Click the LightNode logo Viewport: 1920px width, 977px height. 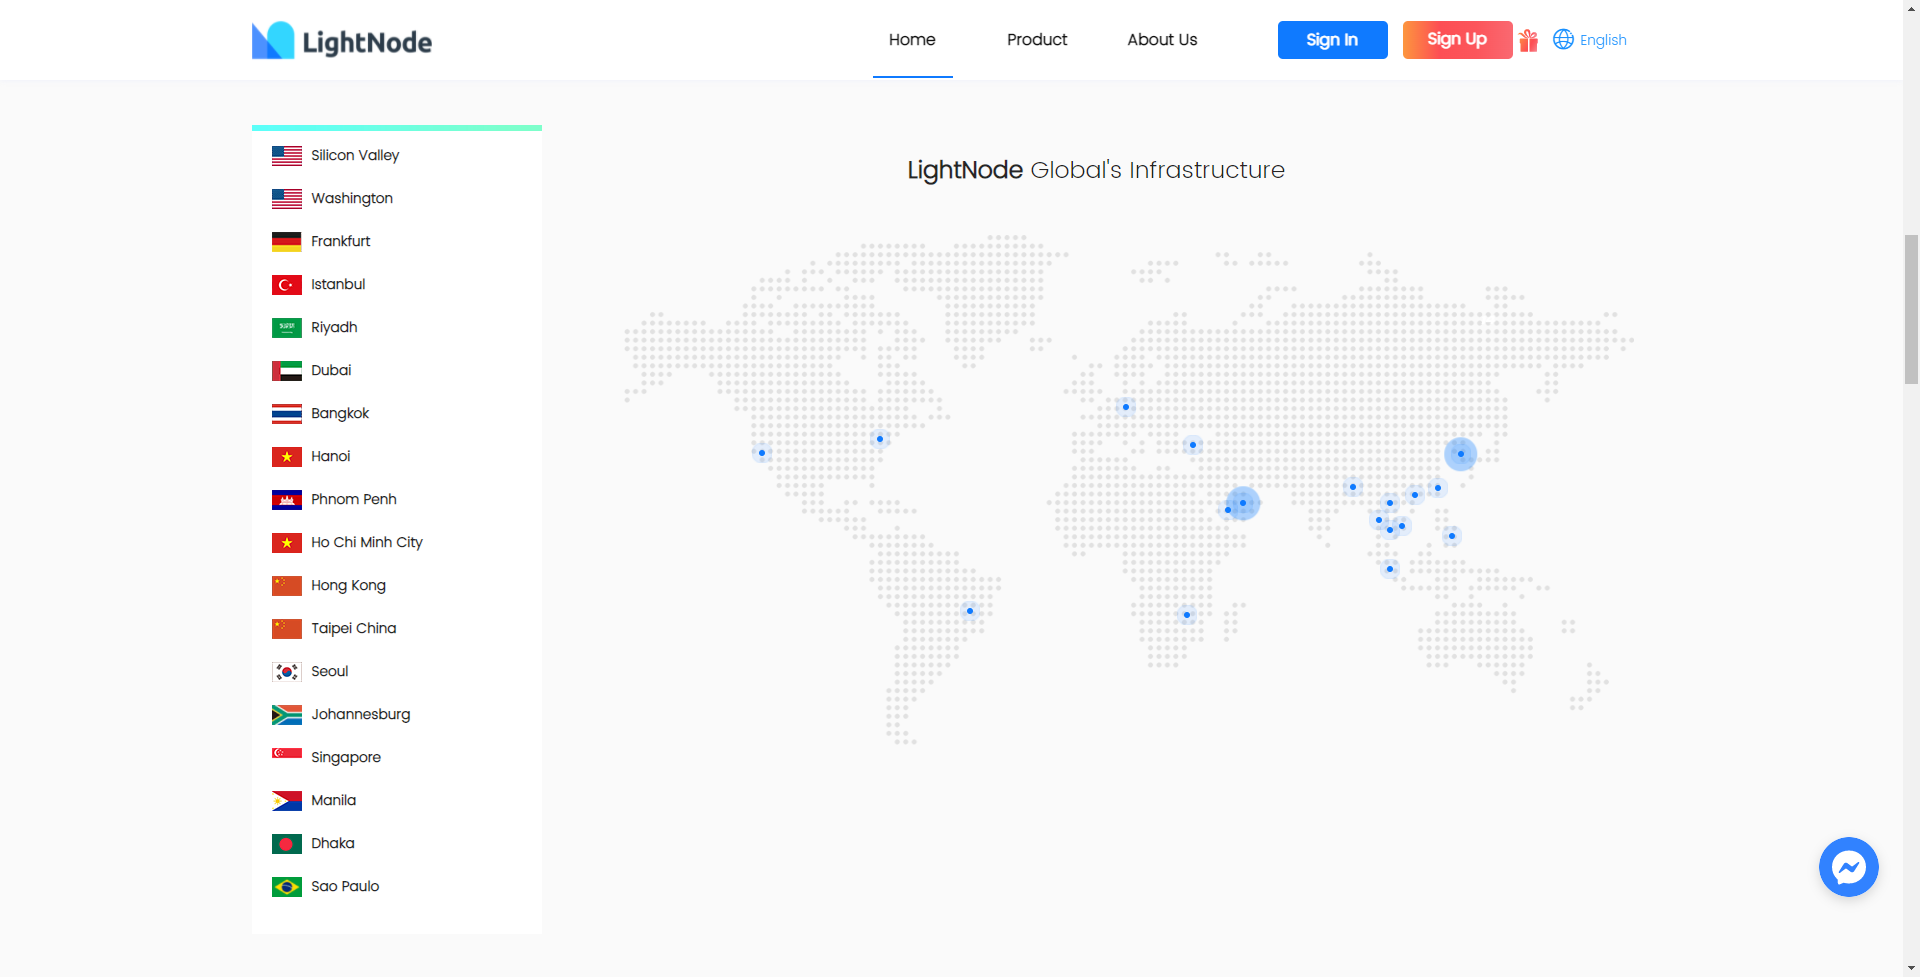coord(342,41)
